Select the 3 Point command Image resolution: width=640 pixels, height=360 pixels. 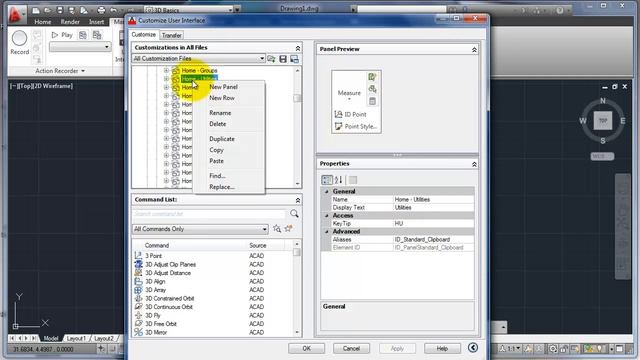[153, 256]
